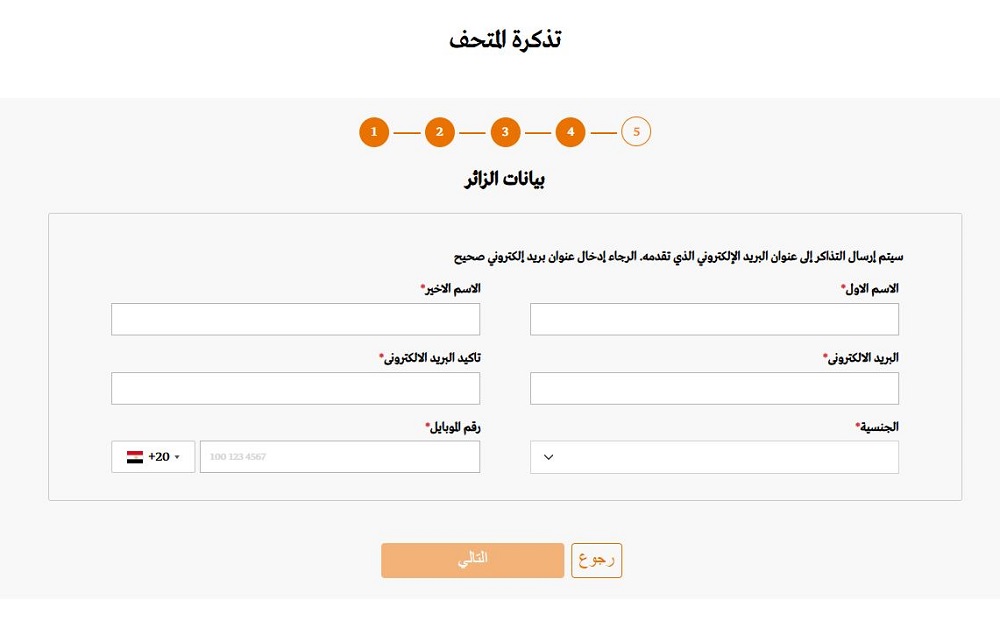Expand the الجنسية nationality dropdown
Image resolution: width=1000 pixels, height=642 pixels.
tap(714, 457)
